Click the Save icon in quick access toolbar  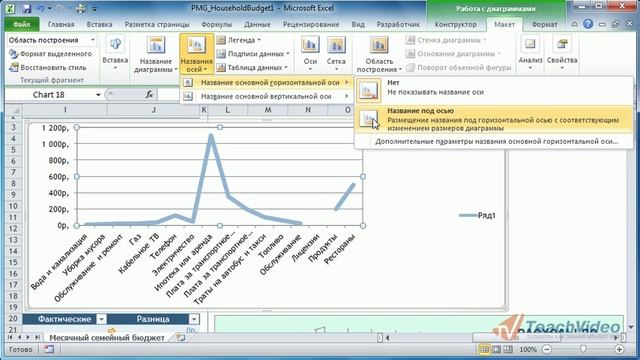pos(27,8)
